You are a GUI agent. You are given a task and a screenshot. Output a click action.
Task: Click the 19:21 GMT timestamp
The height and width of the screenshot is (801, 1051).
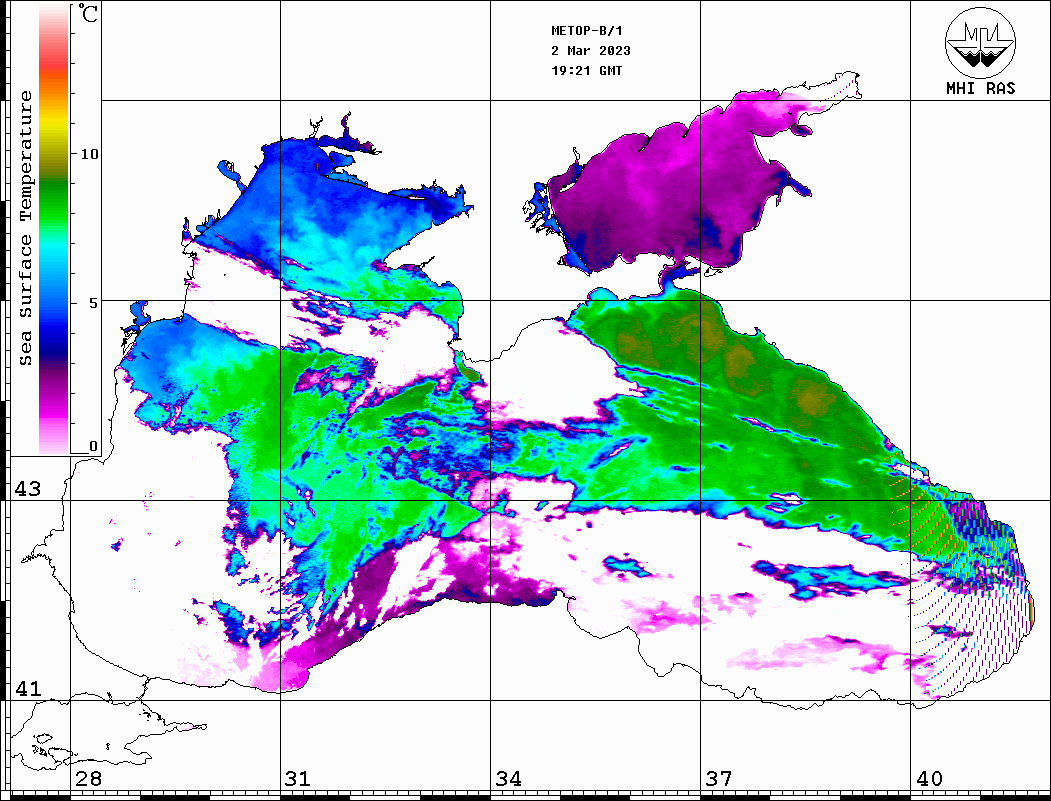tap(586, 71)
